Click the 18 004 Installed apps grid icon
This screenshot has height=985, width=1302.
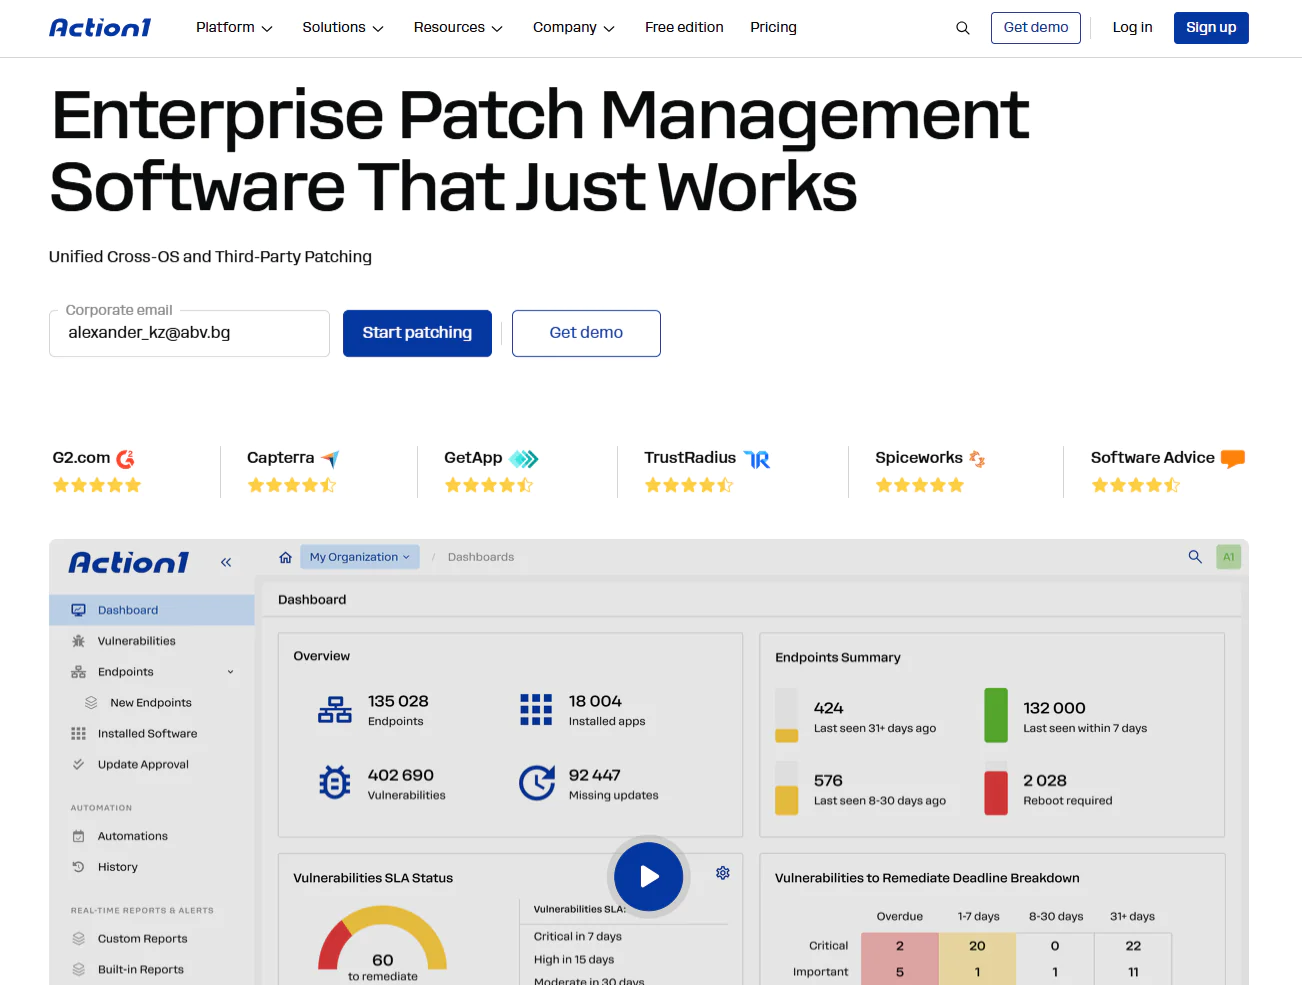point(536,710)
